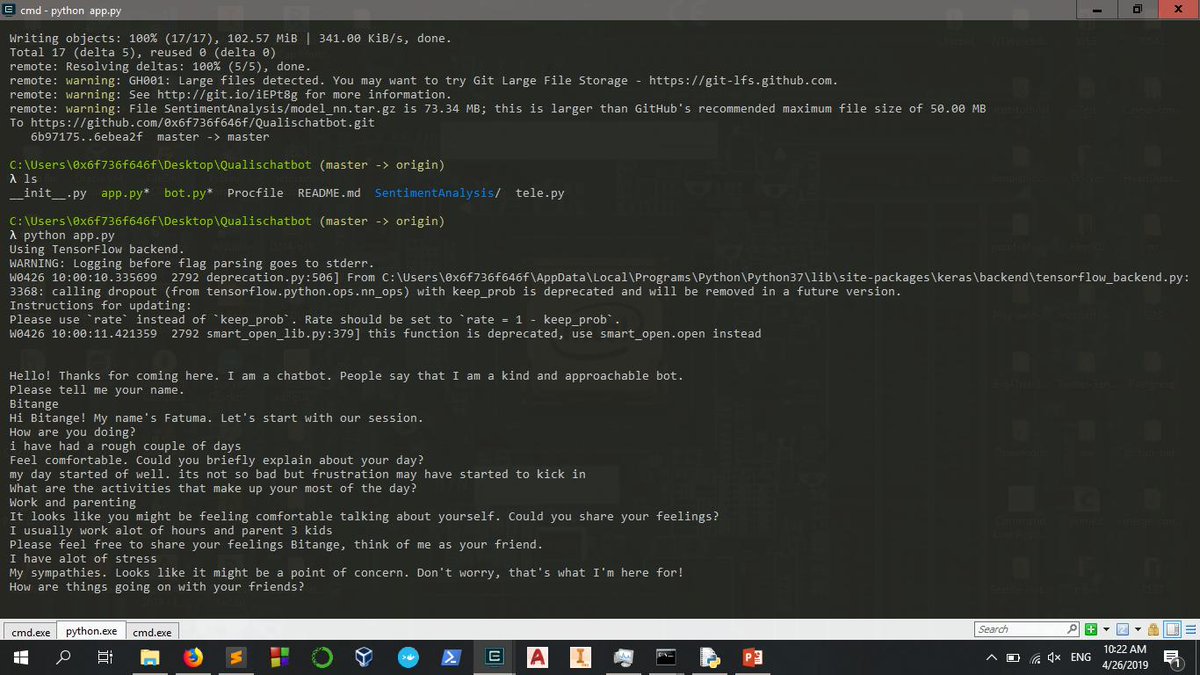Click the '6b97175..6ebea2f master -> master' line
The width and height of the screenshot is (1200, 675).
point(150,137)
